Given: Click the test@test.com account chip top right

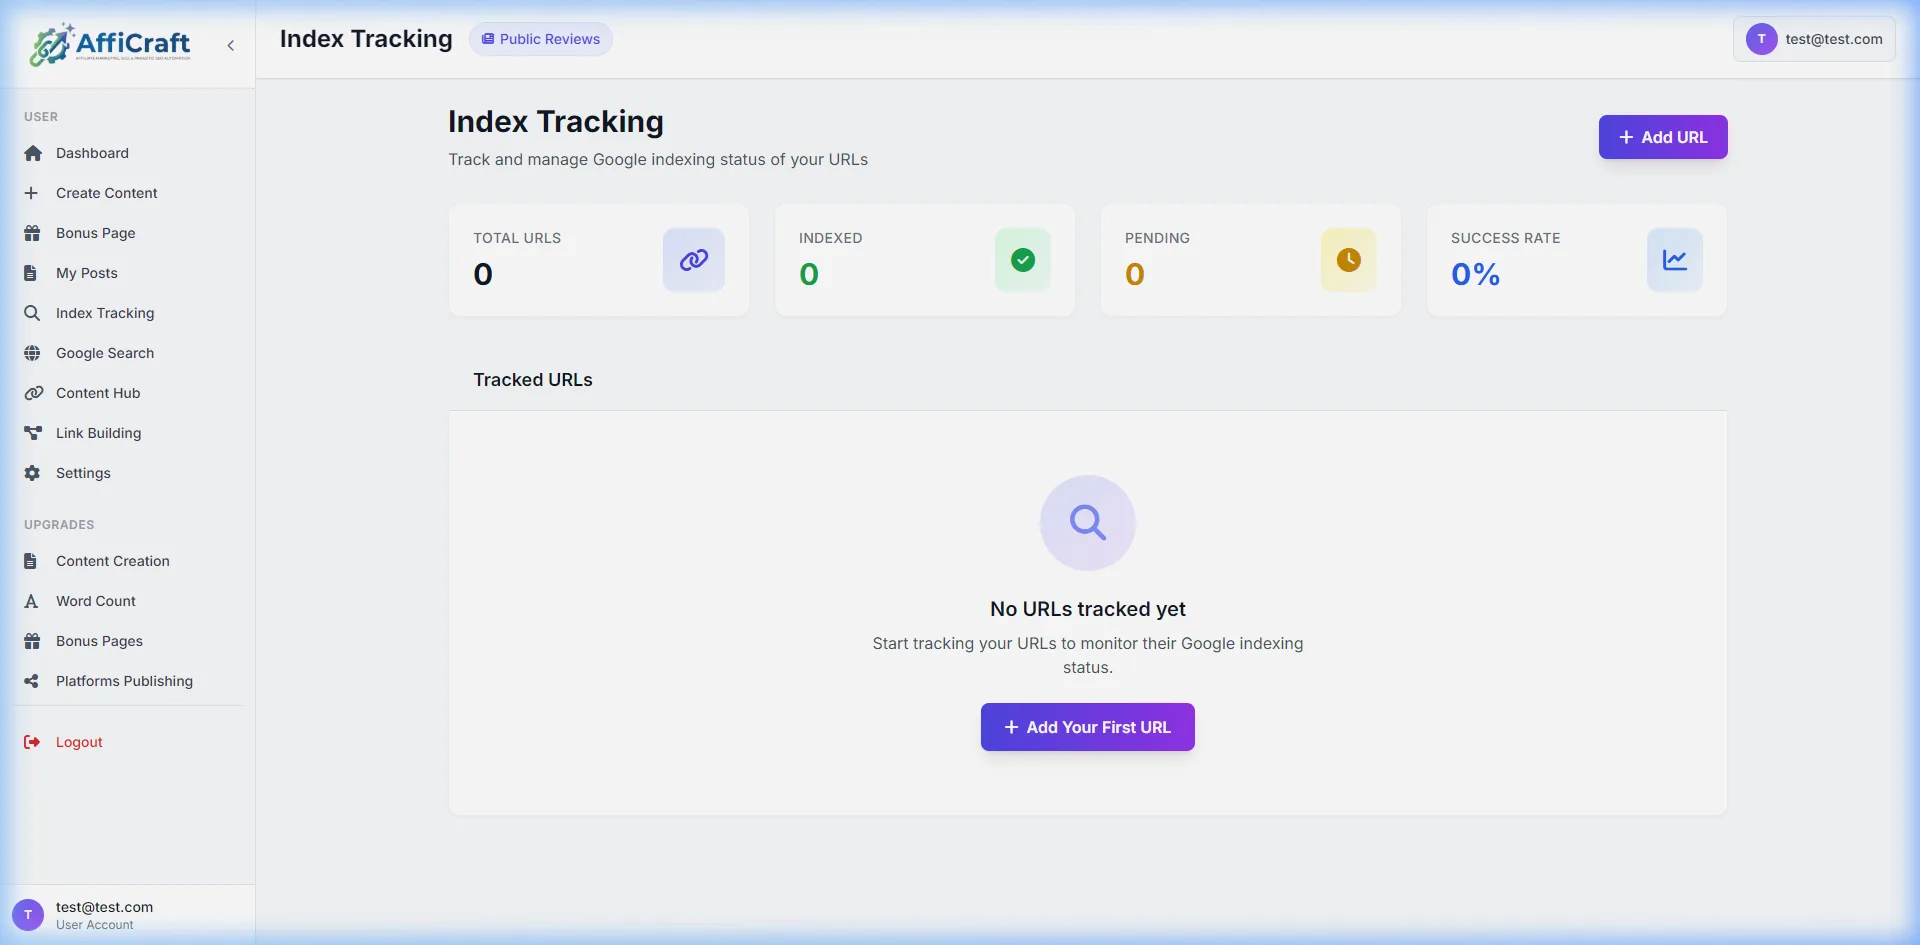Looking at the screenshot, I should click(x=1813, y=39).
